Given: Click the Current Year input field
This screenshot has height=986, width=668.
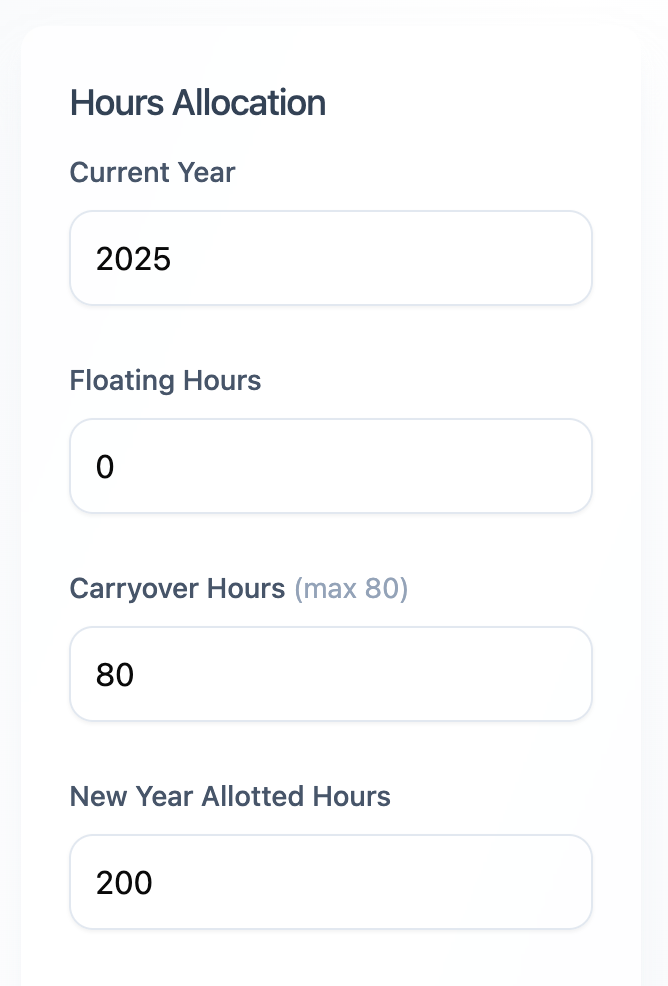Looking at the screenshot, I should point(330,258).
